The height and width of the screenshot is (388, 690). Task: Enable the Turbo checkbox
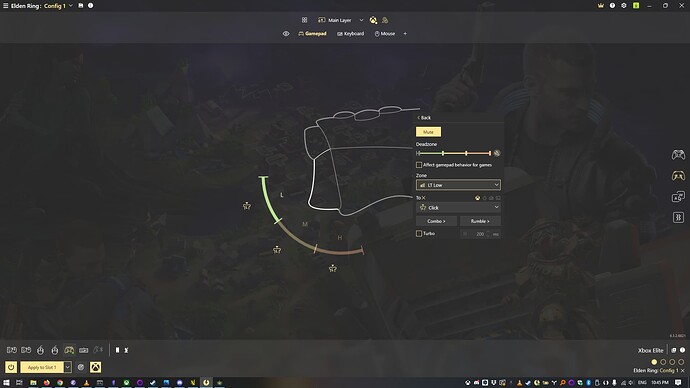[x=419, y=234]
